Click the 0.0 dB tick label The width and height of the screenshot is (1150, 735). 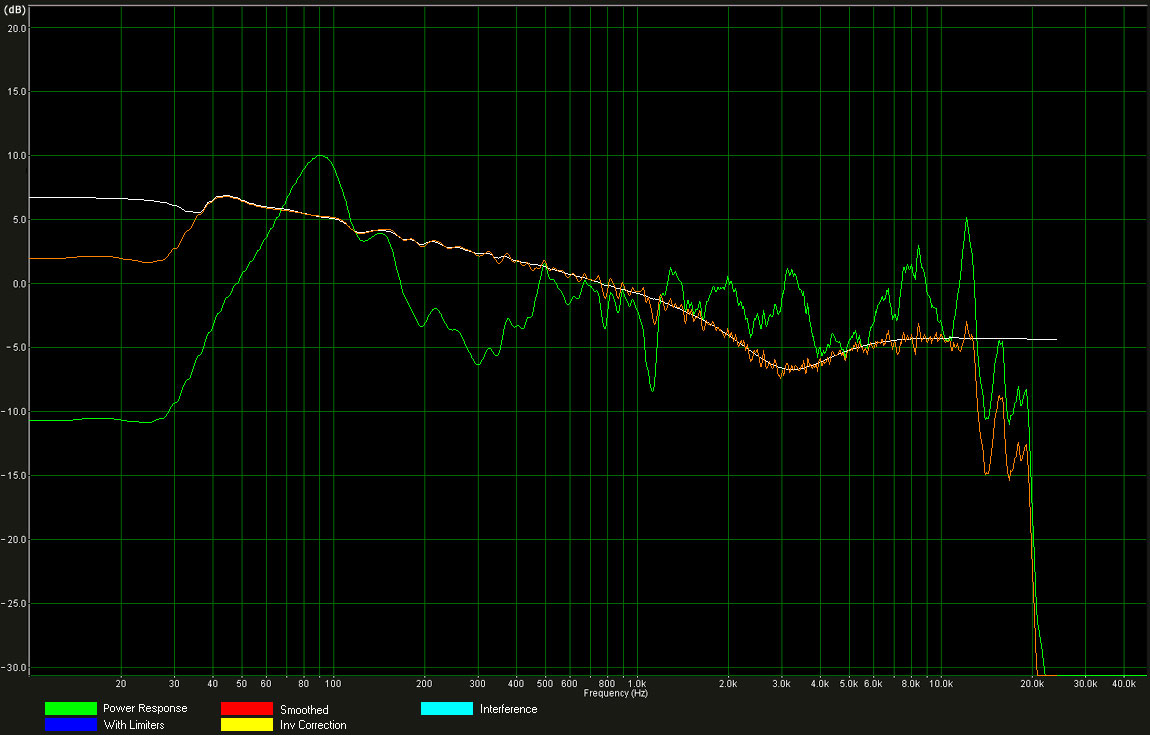tap(18, 284)
